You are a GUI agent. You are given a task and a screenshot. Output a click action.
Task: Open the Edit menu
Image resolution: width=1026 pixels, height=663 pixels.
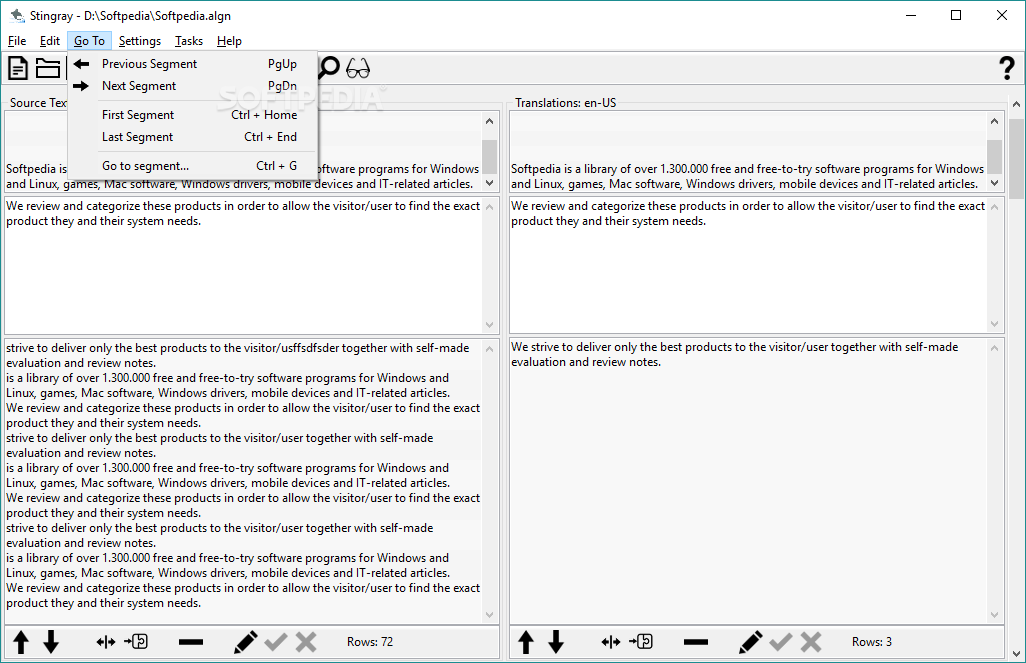(x=50, y=41)
